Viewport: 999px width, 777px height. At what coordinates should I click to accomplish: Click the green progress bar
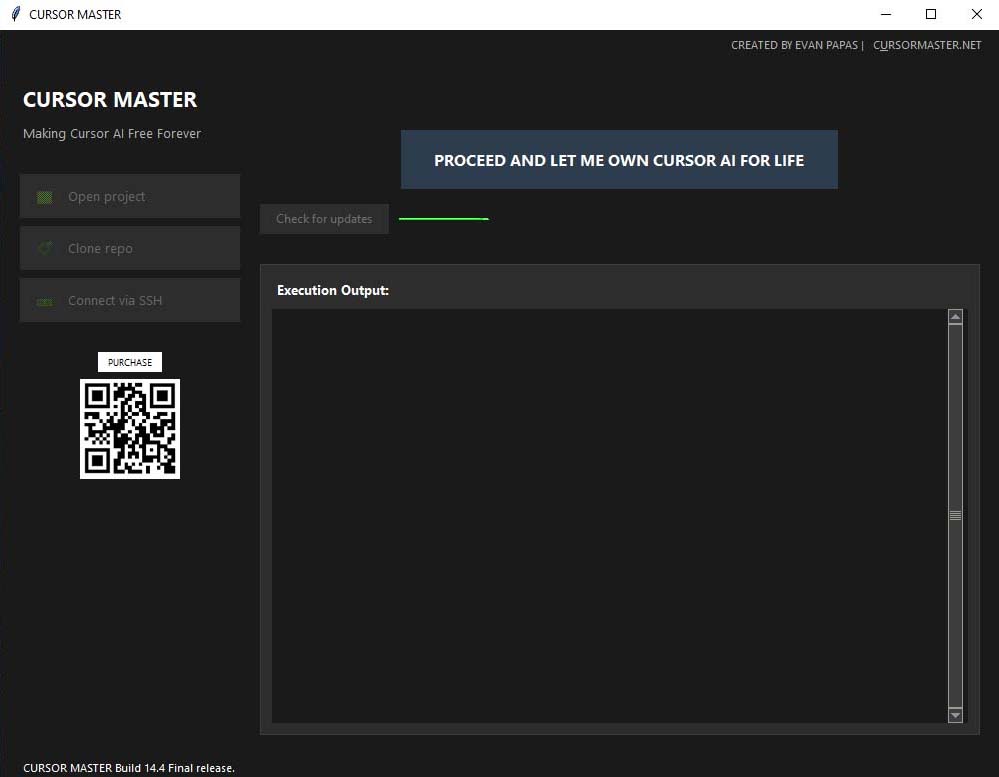(x=443, y=218)
